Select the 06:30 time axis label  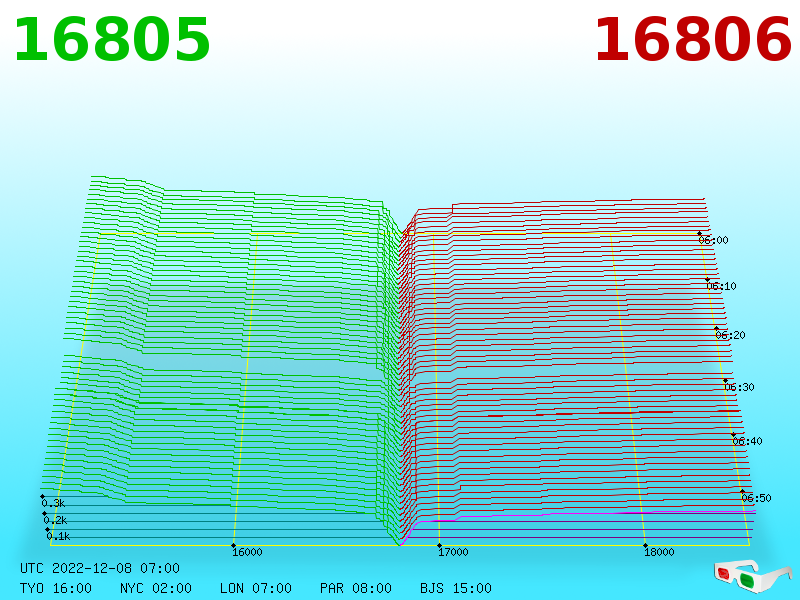(x=739, y=387)
